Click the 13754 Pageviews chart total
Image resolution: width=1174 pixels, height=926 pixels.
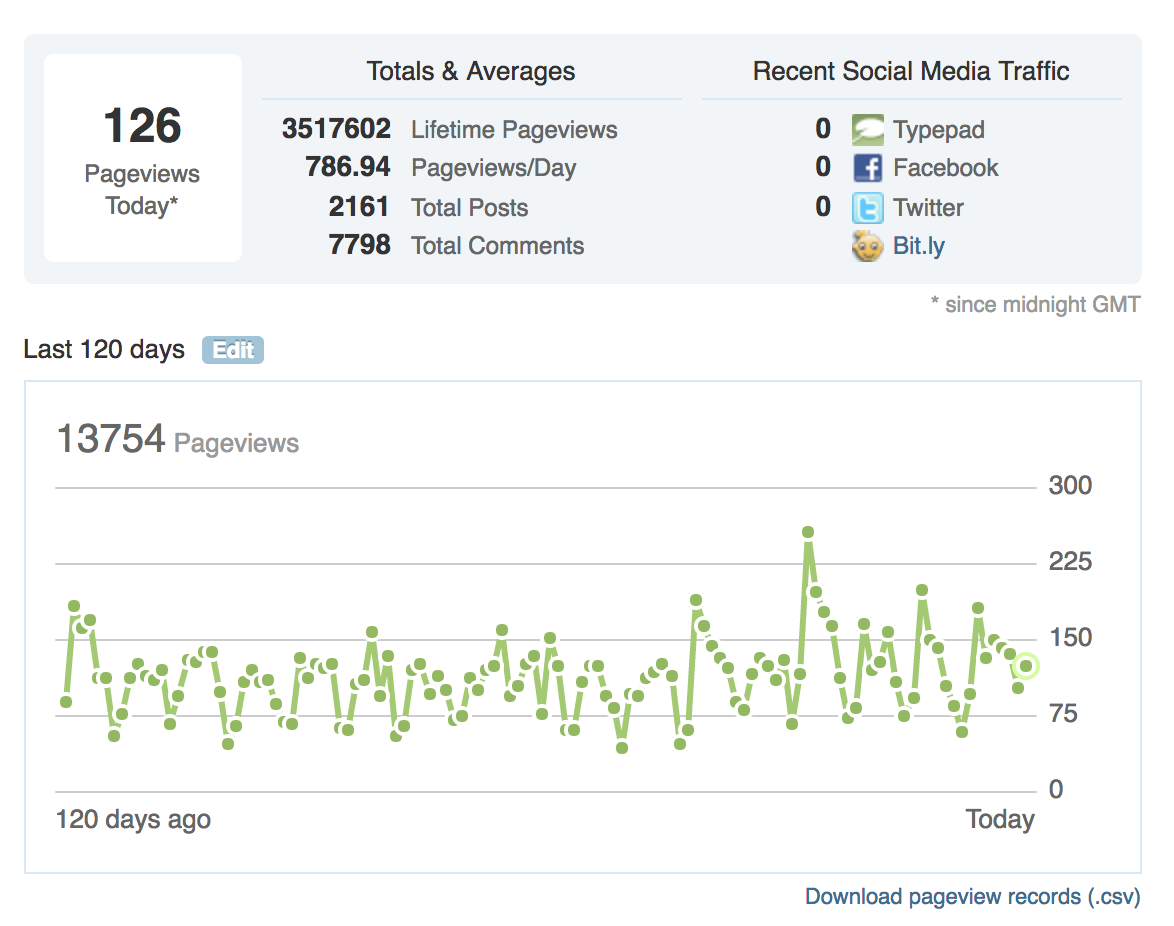click(x=177, y=440)
